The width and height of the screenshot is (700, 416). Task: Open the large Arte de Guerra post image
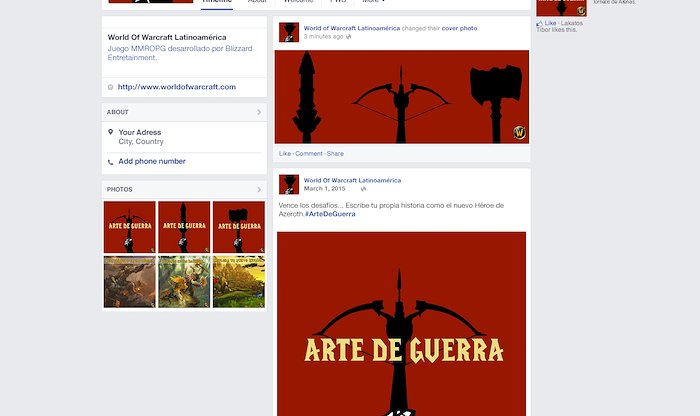click(x=401, y=324)
